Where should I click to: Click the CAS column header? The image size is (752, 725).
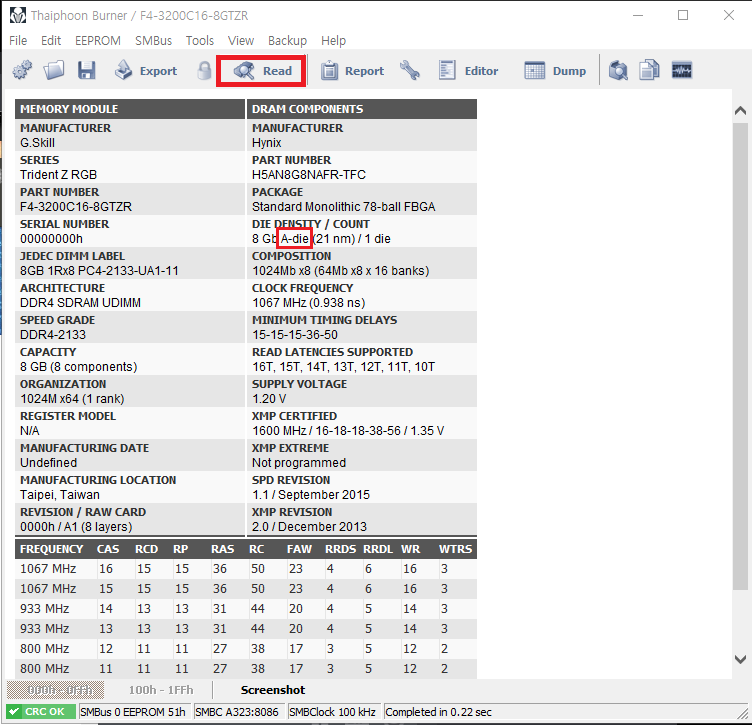(108, 549)
